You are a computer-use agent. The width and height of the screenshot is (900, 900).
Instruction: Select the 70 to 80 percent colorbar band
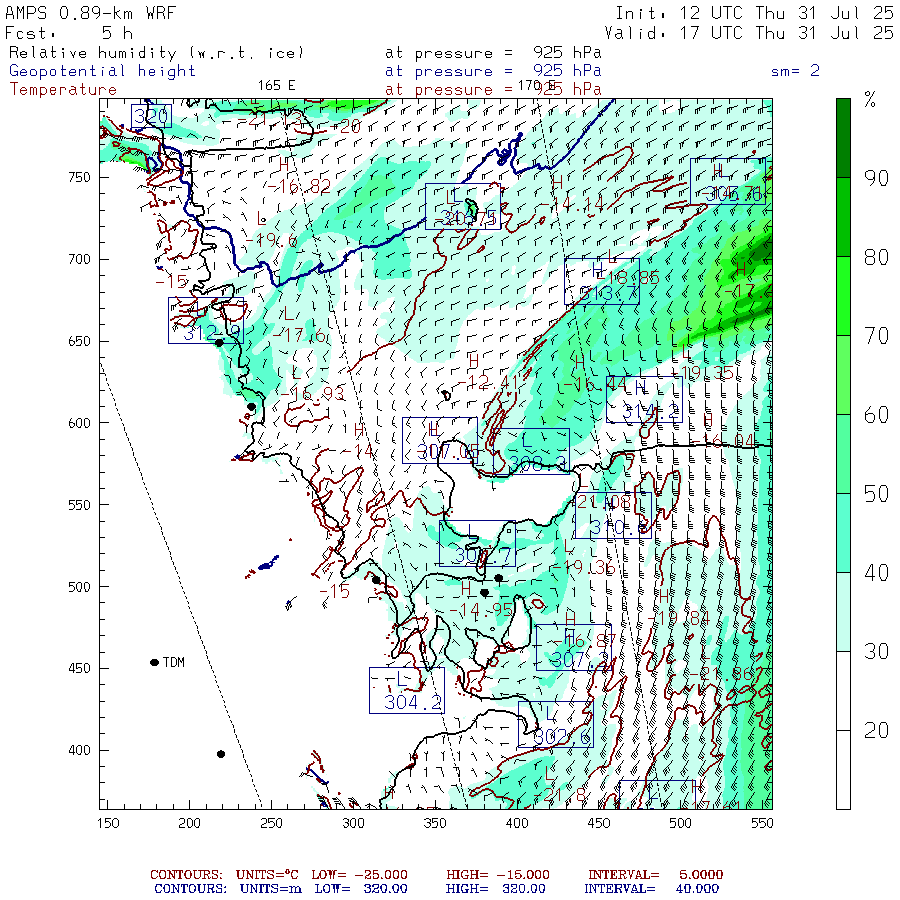coord(843,296)
